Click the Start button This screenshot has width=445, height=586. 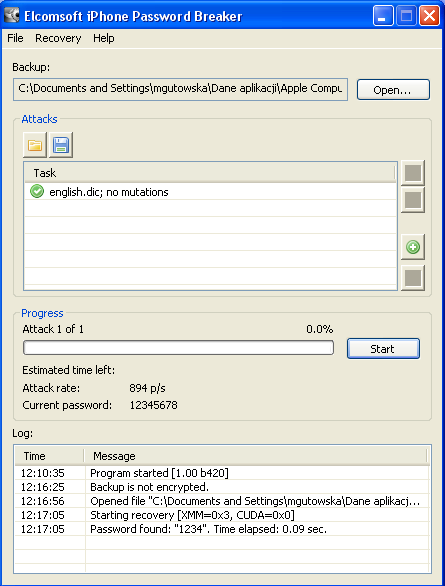383,349
